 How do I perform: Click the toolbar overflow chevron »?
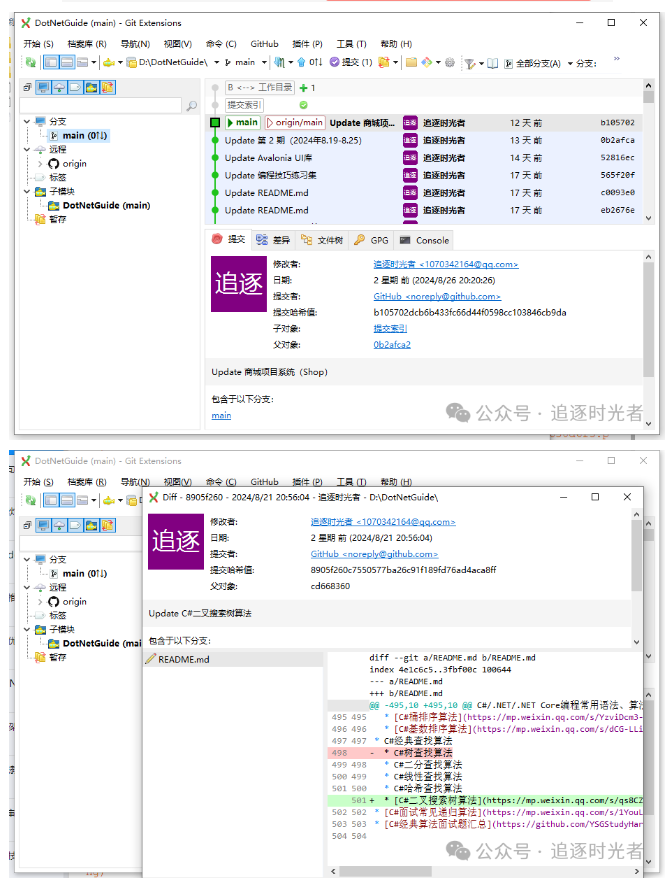pos(617,59)
